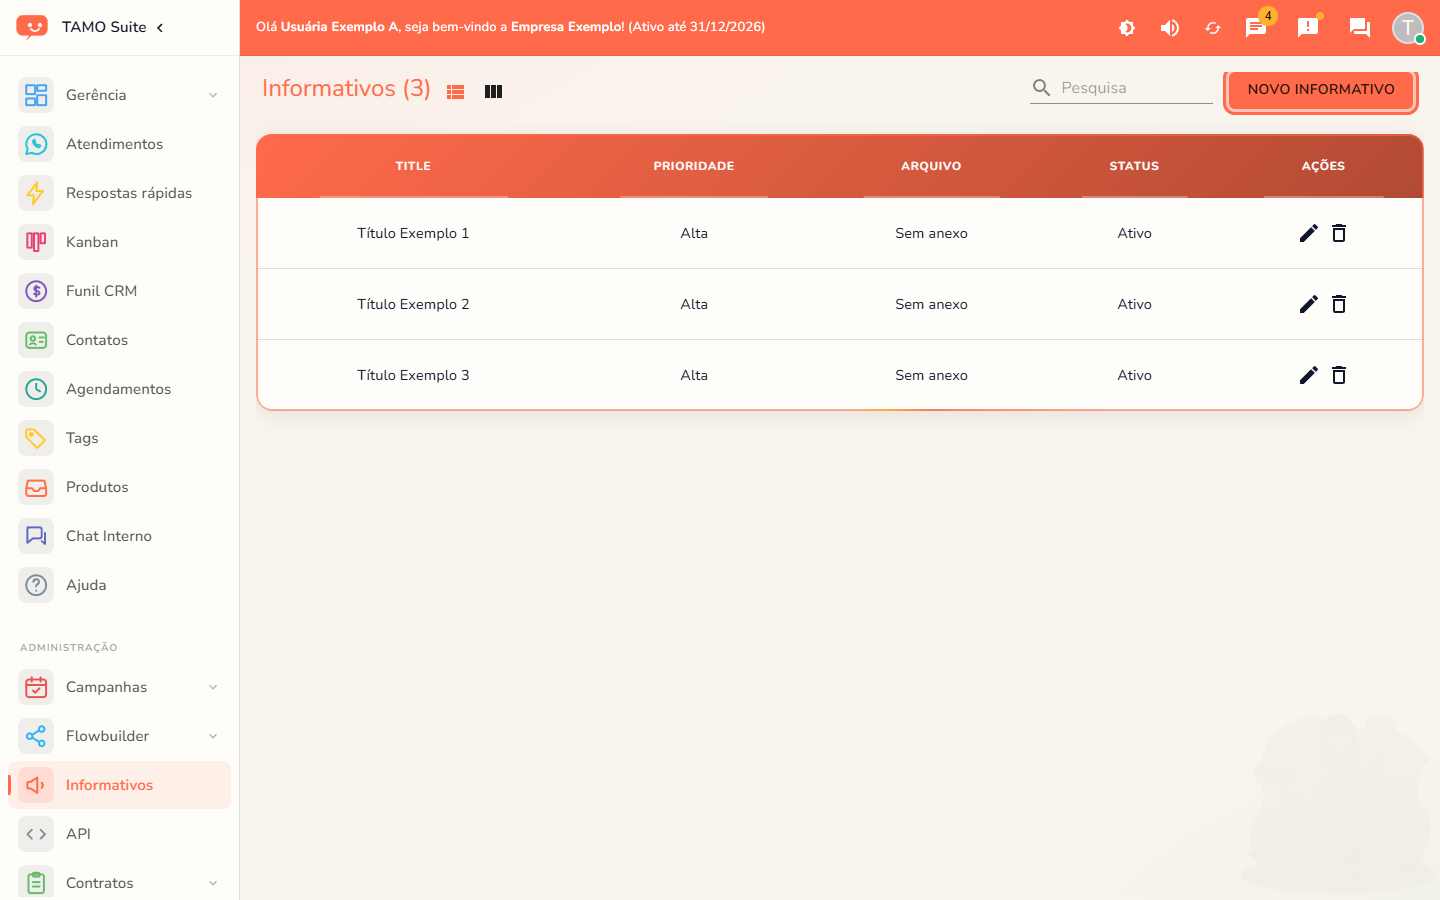Open Atendimentos in sidebar

click(119, 144)
